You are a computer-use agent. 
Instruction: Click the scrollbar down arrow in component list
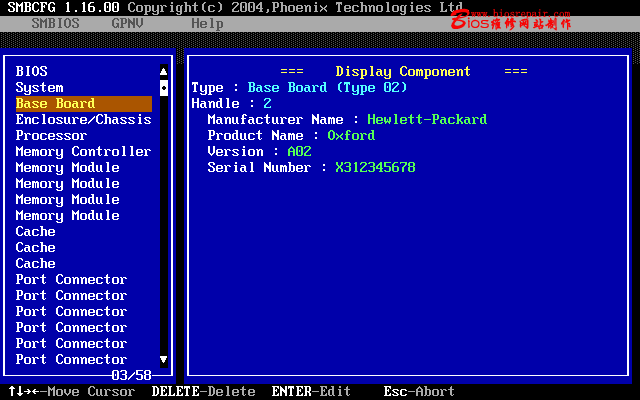[x=164, y=360]
